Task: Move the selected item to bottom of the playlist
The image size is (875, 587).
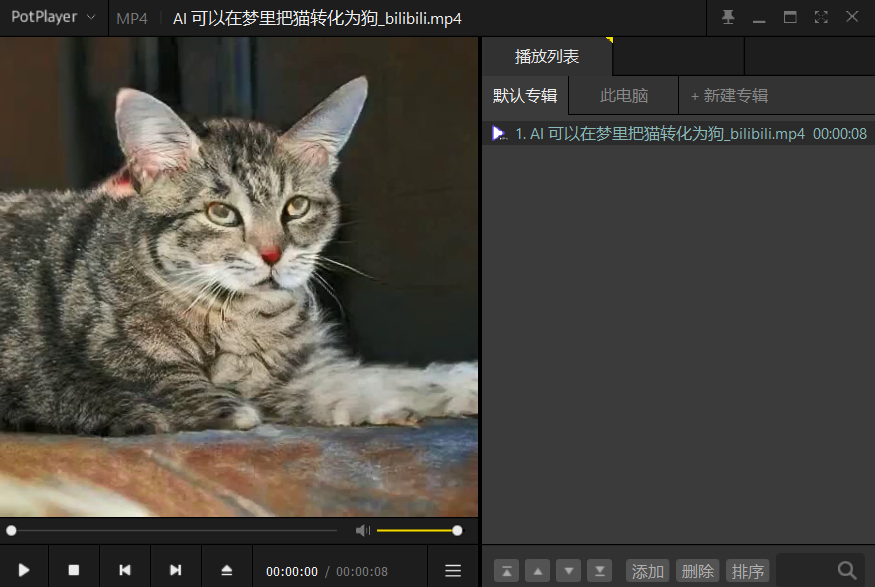Action: point(600,571)
